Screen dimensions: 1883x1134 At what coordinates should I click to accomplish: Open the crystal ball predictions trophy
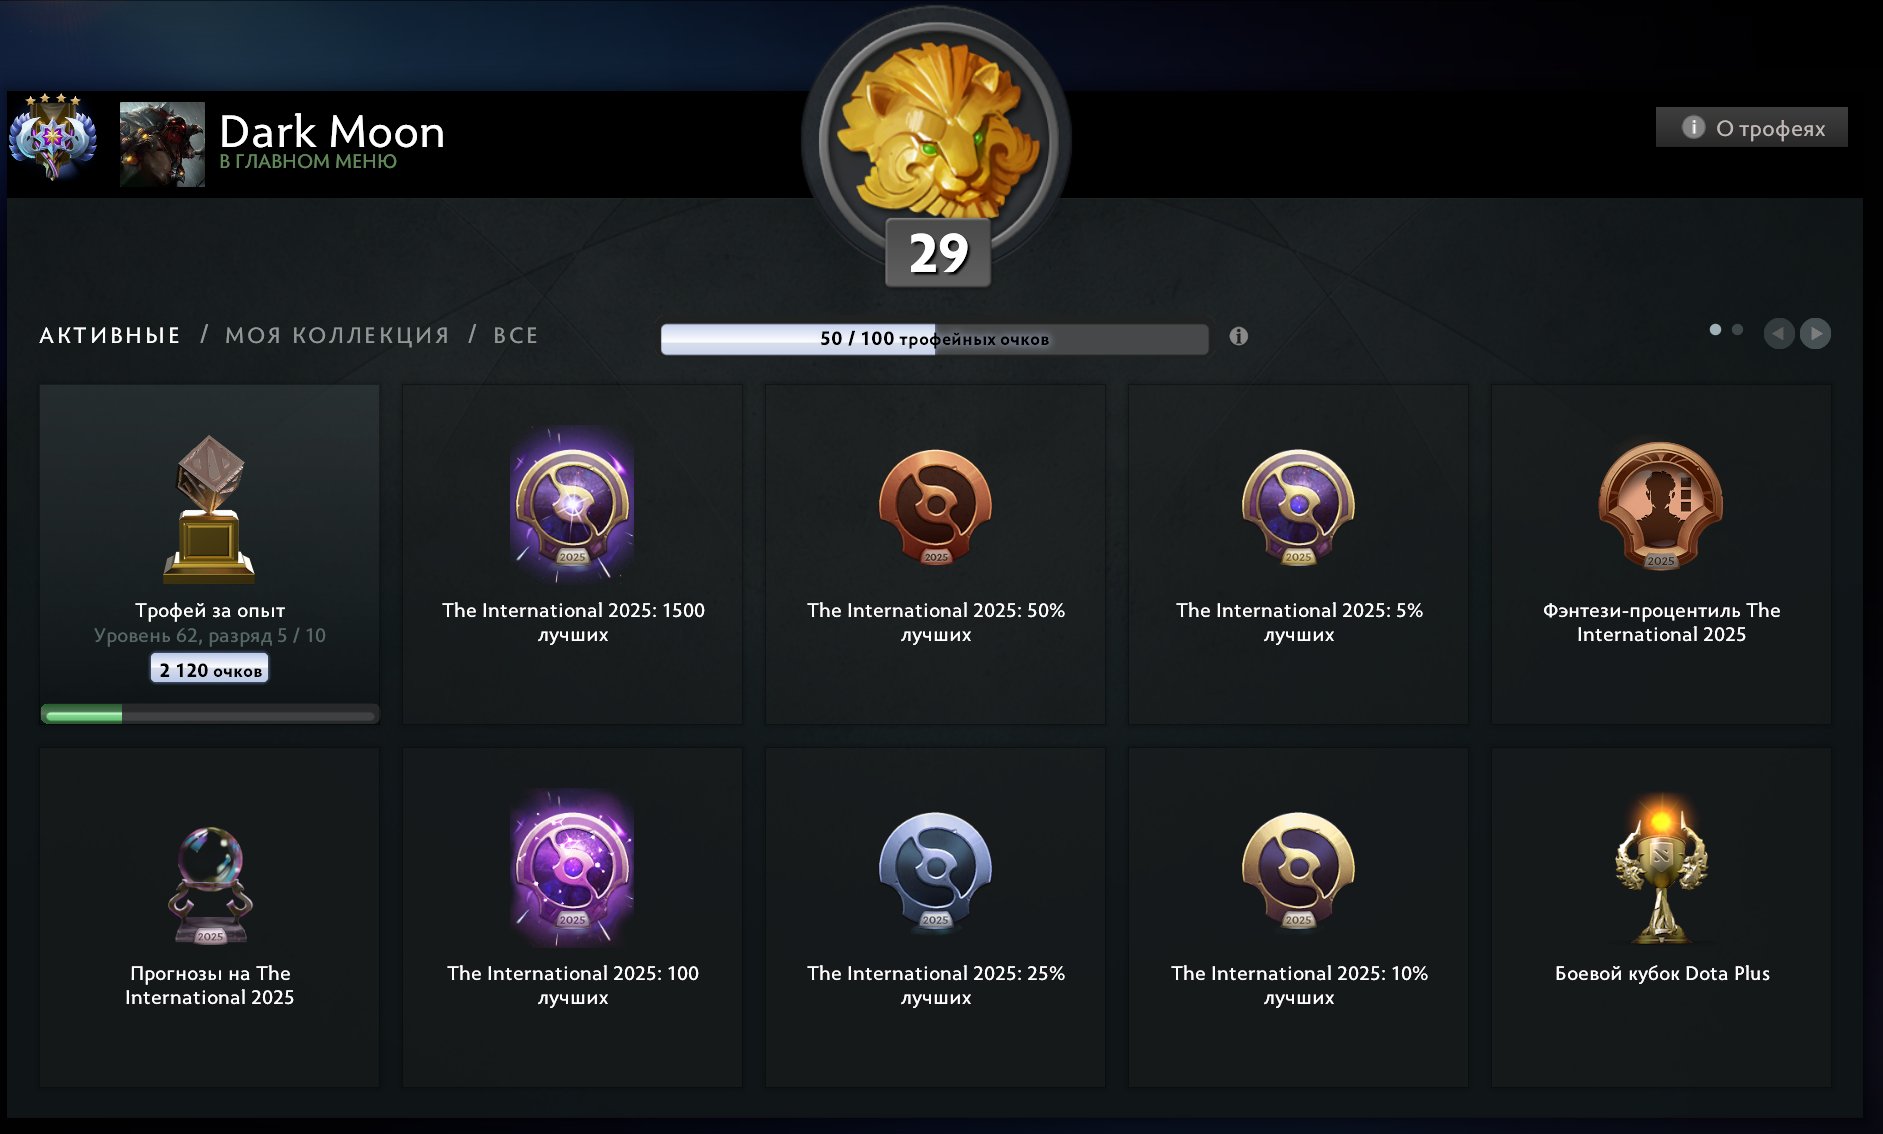pyautogui.click(x=209, y=885)
